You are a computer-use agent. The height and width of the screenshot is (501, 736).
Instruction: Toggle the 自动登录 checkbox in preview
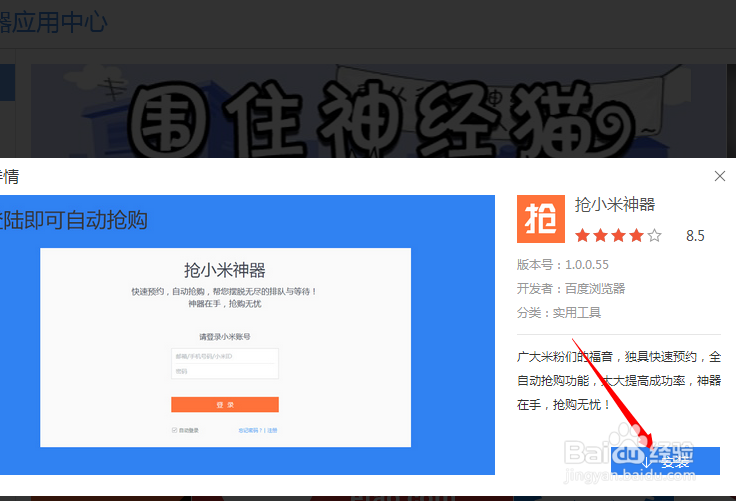pyautogui.click(x=175, y=430)
